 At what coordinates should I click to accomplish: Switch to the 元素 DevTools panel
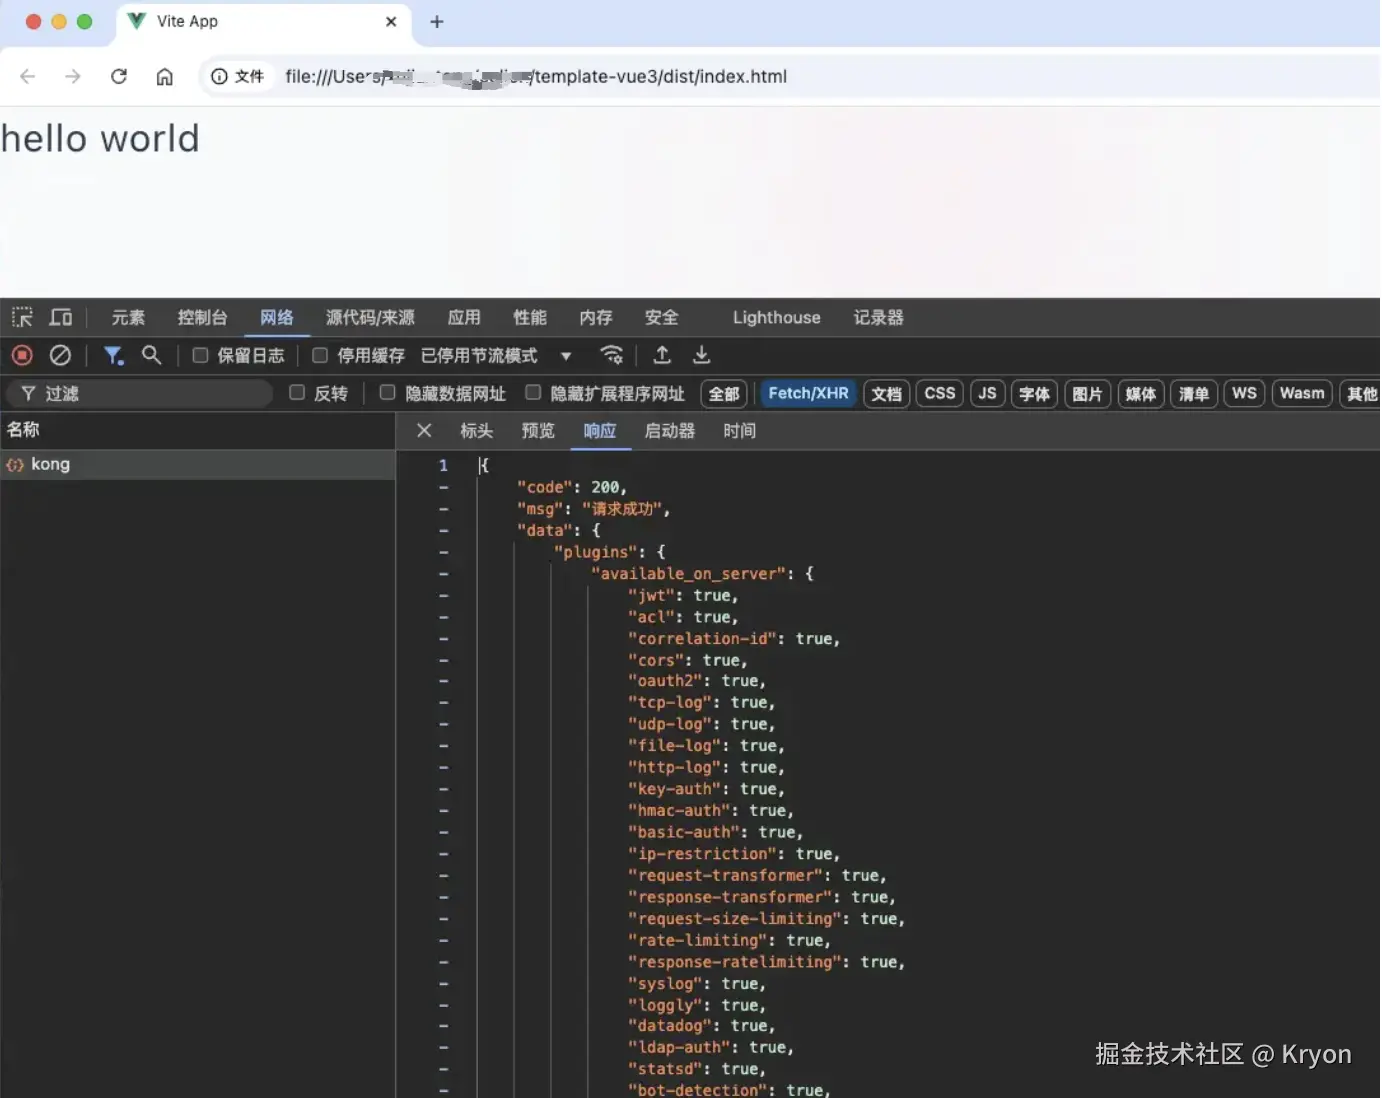click(x=128, y=317)
